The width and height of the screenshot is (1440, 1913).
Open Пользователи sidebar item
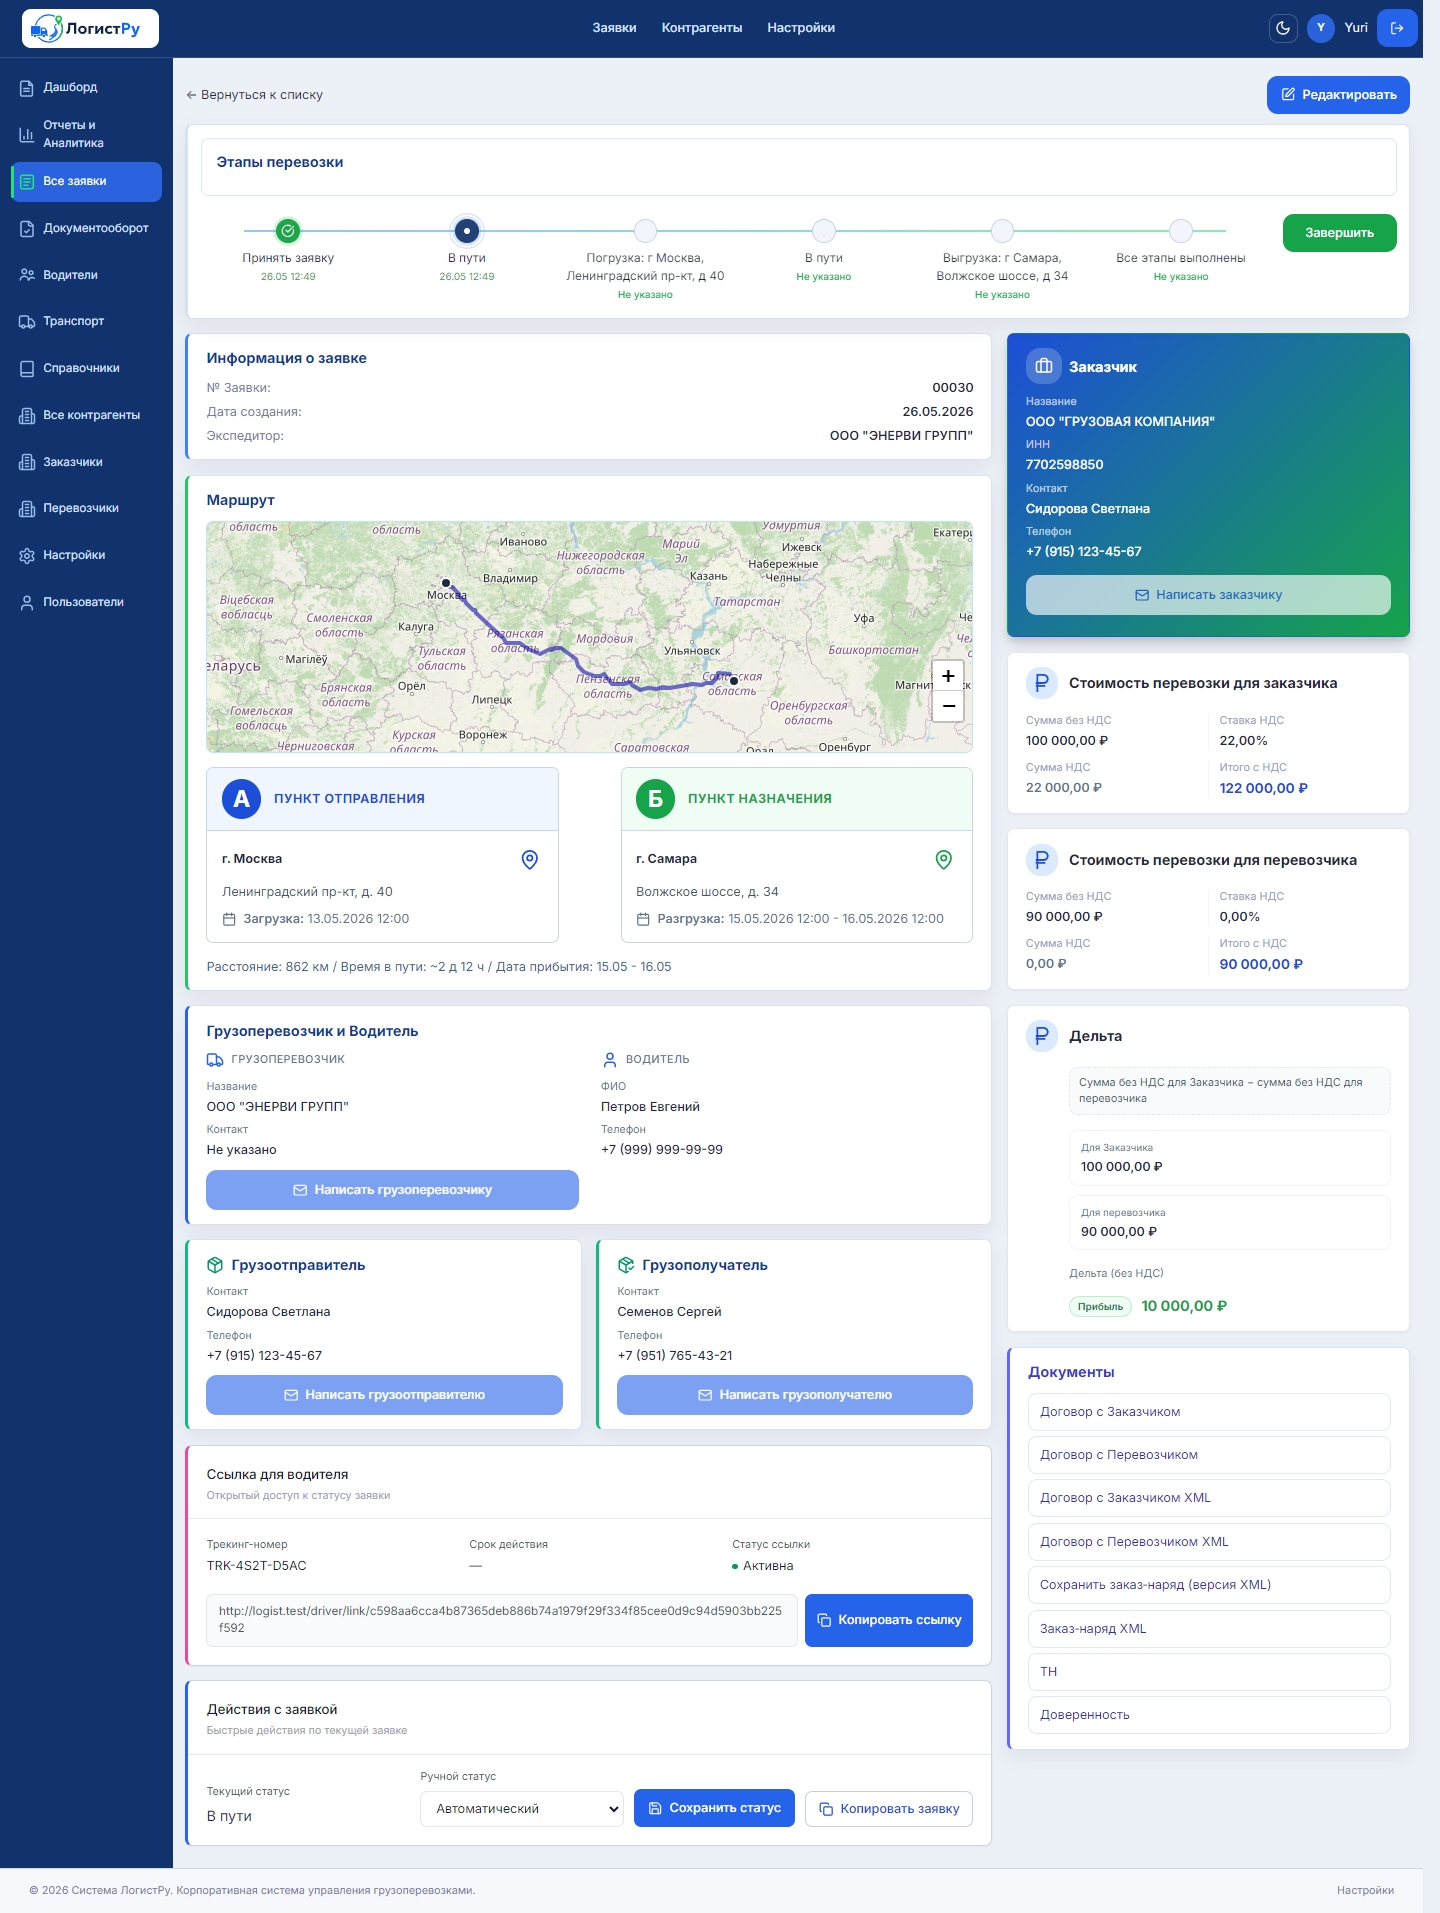point(86,602)
